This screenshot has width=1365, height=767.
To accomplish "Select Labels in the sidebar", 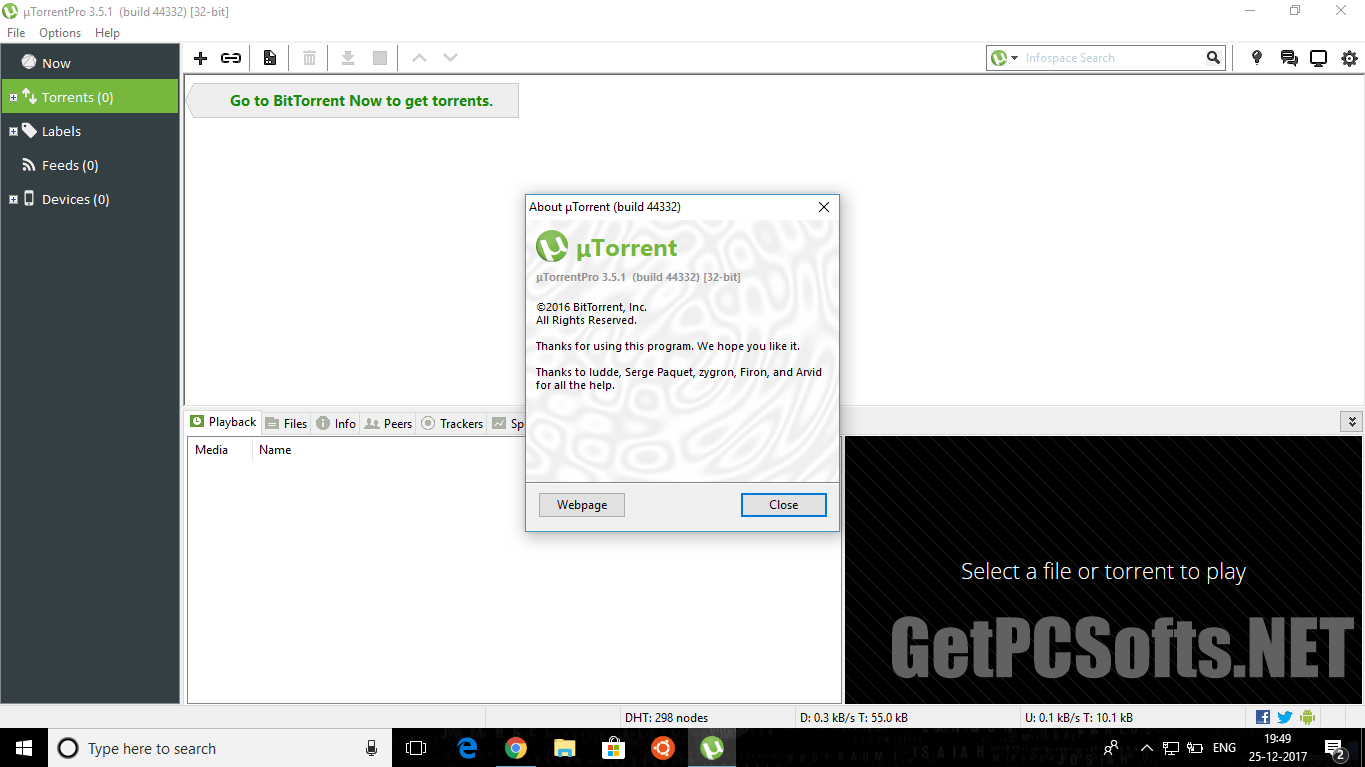I will click(90, 131).
